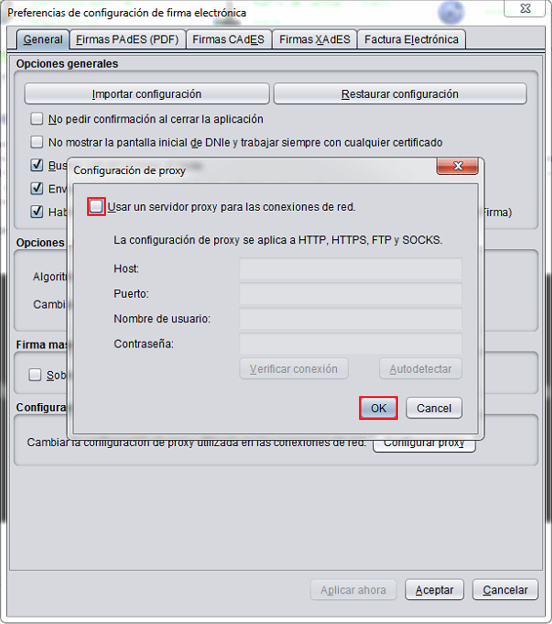Close the Configuración de proxy dialog
Viewport: 552px width, 624px height.
(458, 166)
